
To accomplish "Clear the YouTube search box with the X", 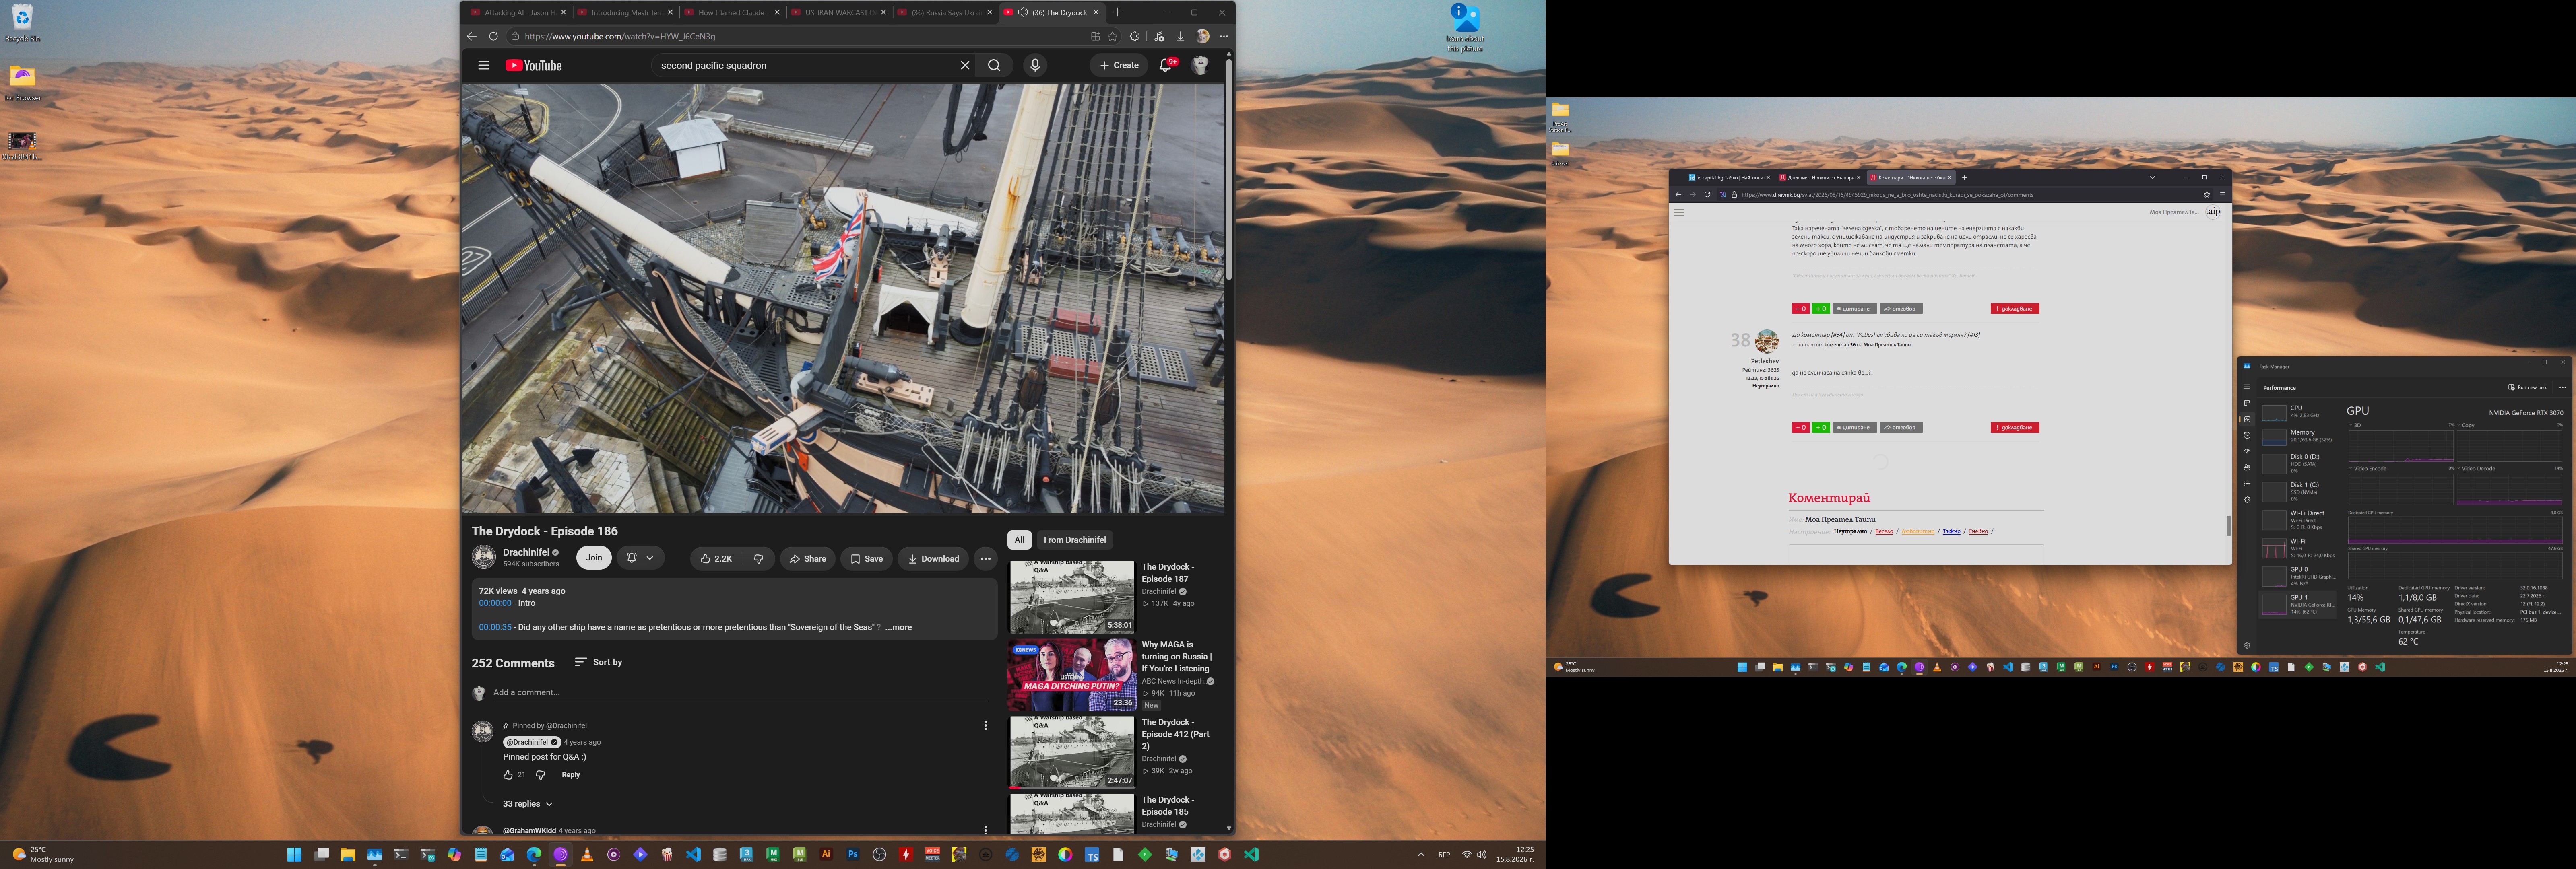I will click(x=965, y=65).
